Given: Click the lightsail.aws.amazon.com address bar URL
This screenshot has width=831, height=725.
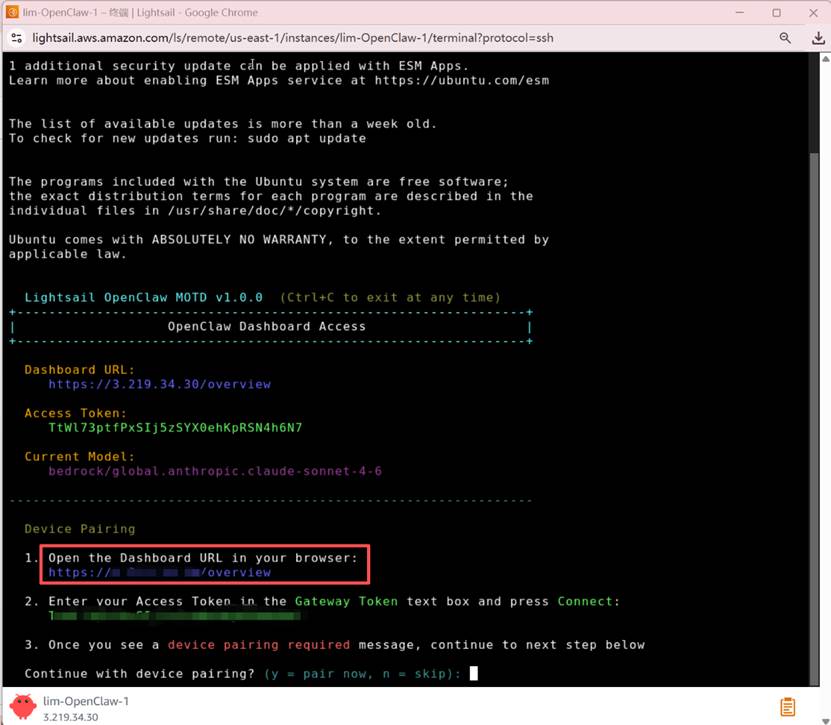Looking at the screenshot, I should coord(293,38).
